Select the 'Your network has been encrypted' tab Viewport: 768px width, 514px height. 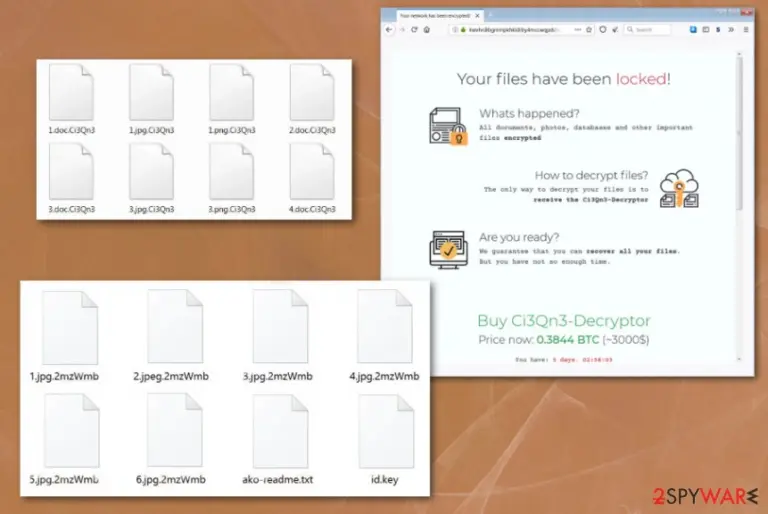pos(435,16)
